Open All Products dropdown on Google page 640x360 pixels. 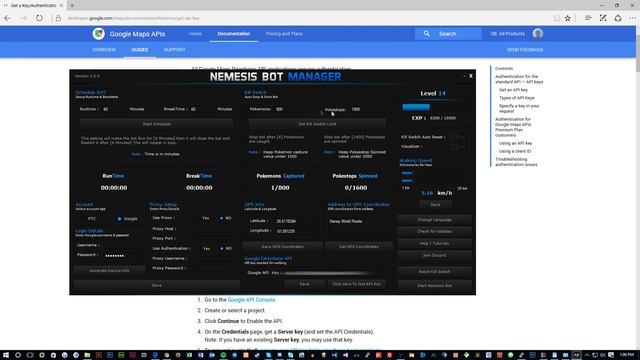pyautogui.click(x=507, y=34)
